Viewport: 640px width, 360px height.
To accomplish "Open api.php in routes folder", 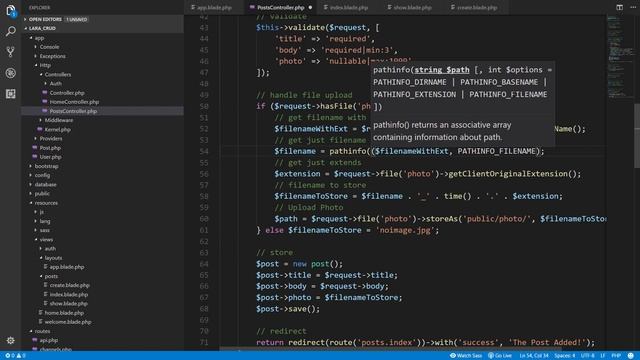I will click(x=49, y=340).
